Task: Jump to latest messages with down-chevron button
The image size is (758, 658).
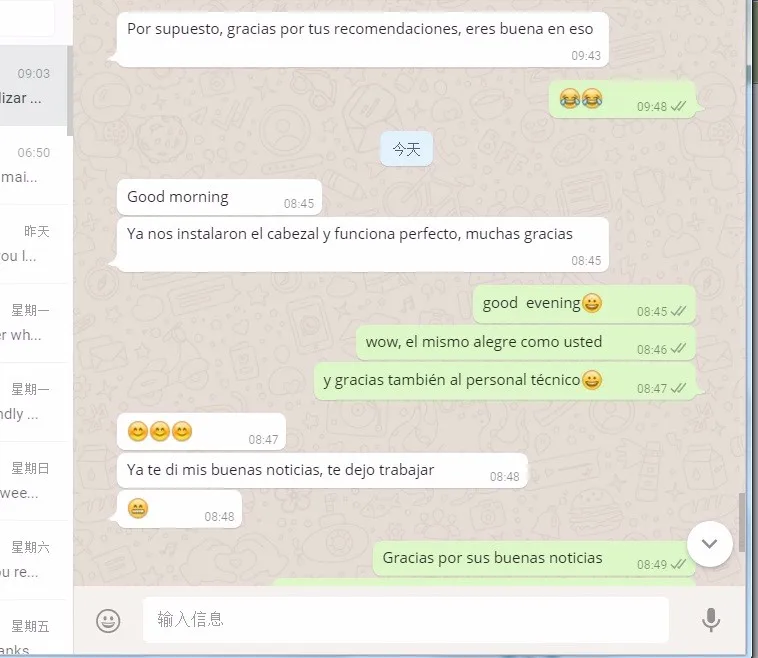Action: (709, 543)
